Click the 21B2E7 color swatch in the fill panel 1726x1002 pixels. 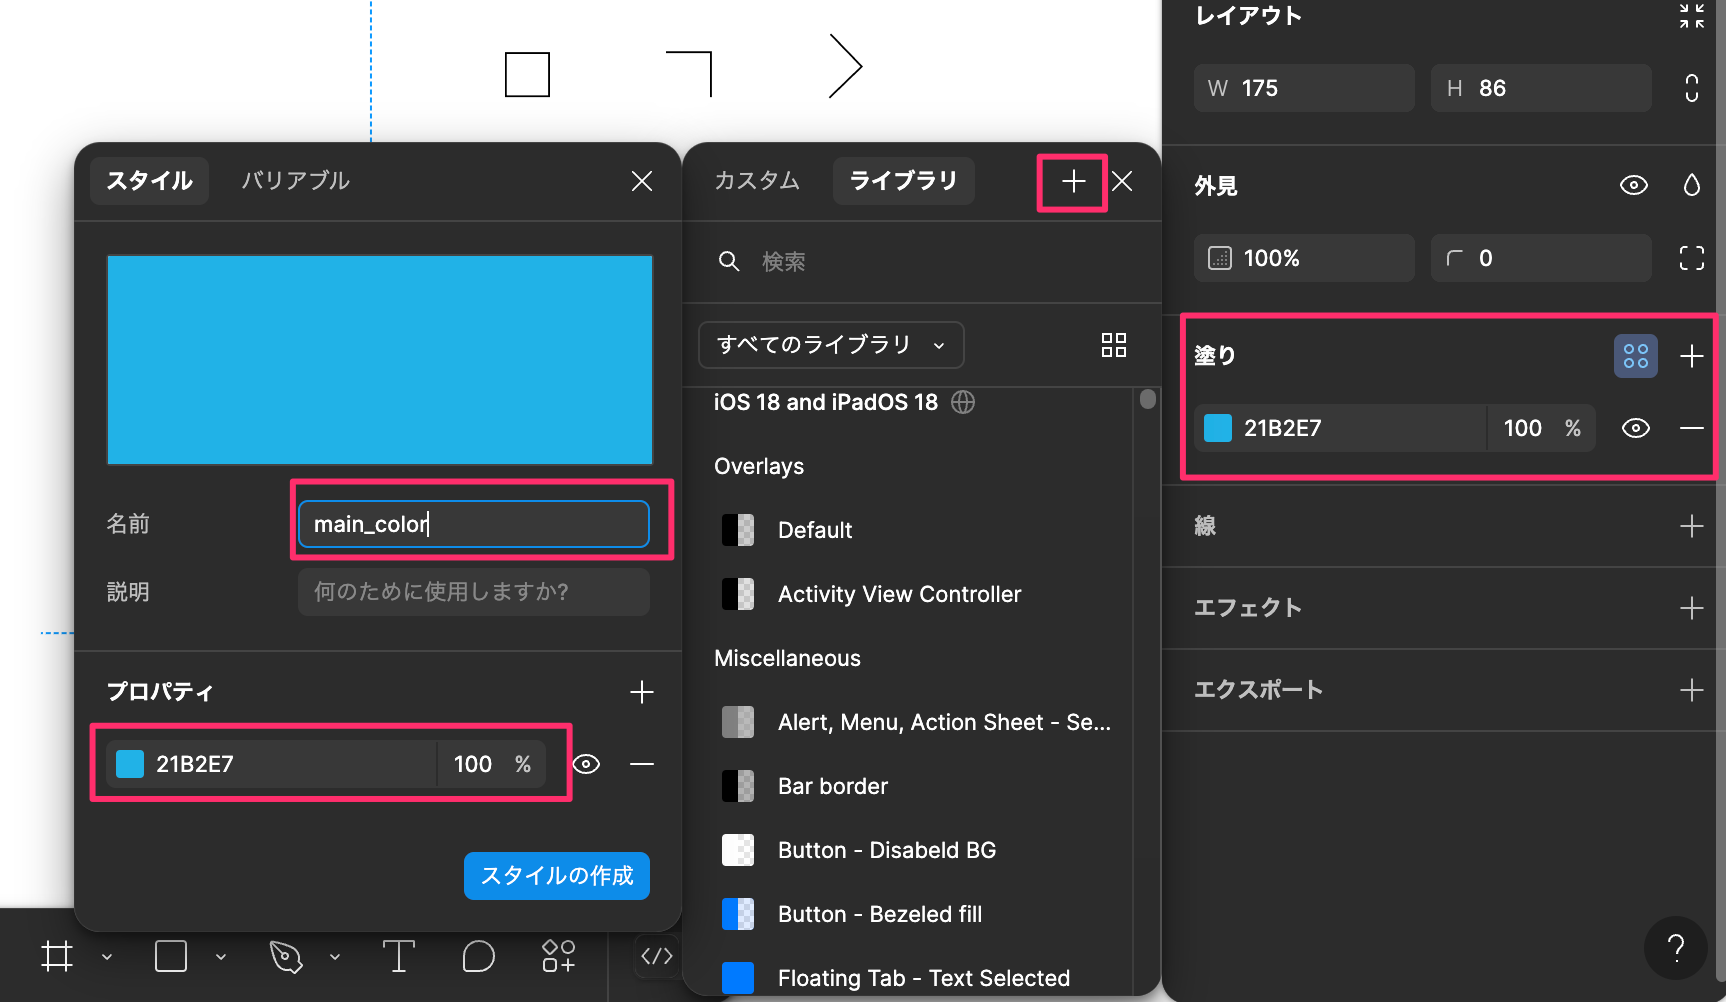click(1217, 427)
